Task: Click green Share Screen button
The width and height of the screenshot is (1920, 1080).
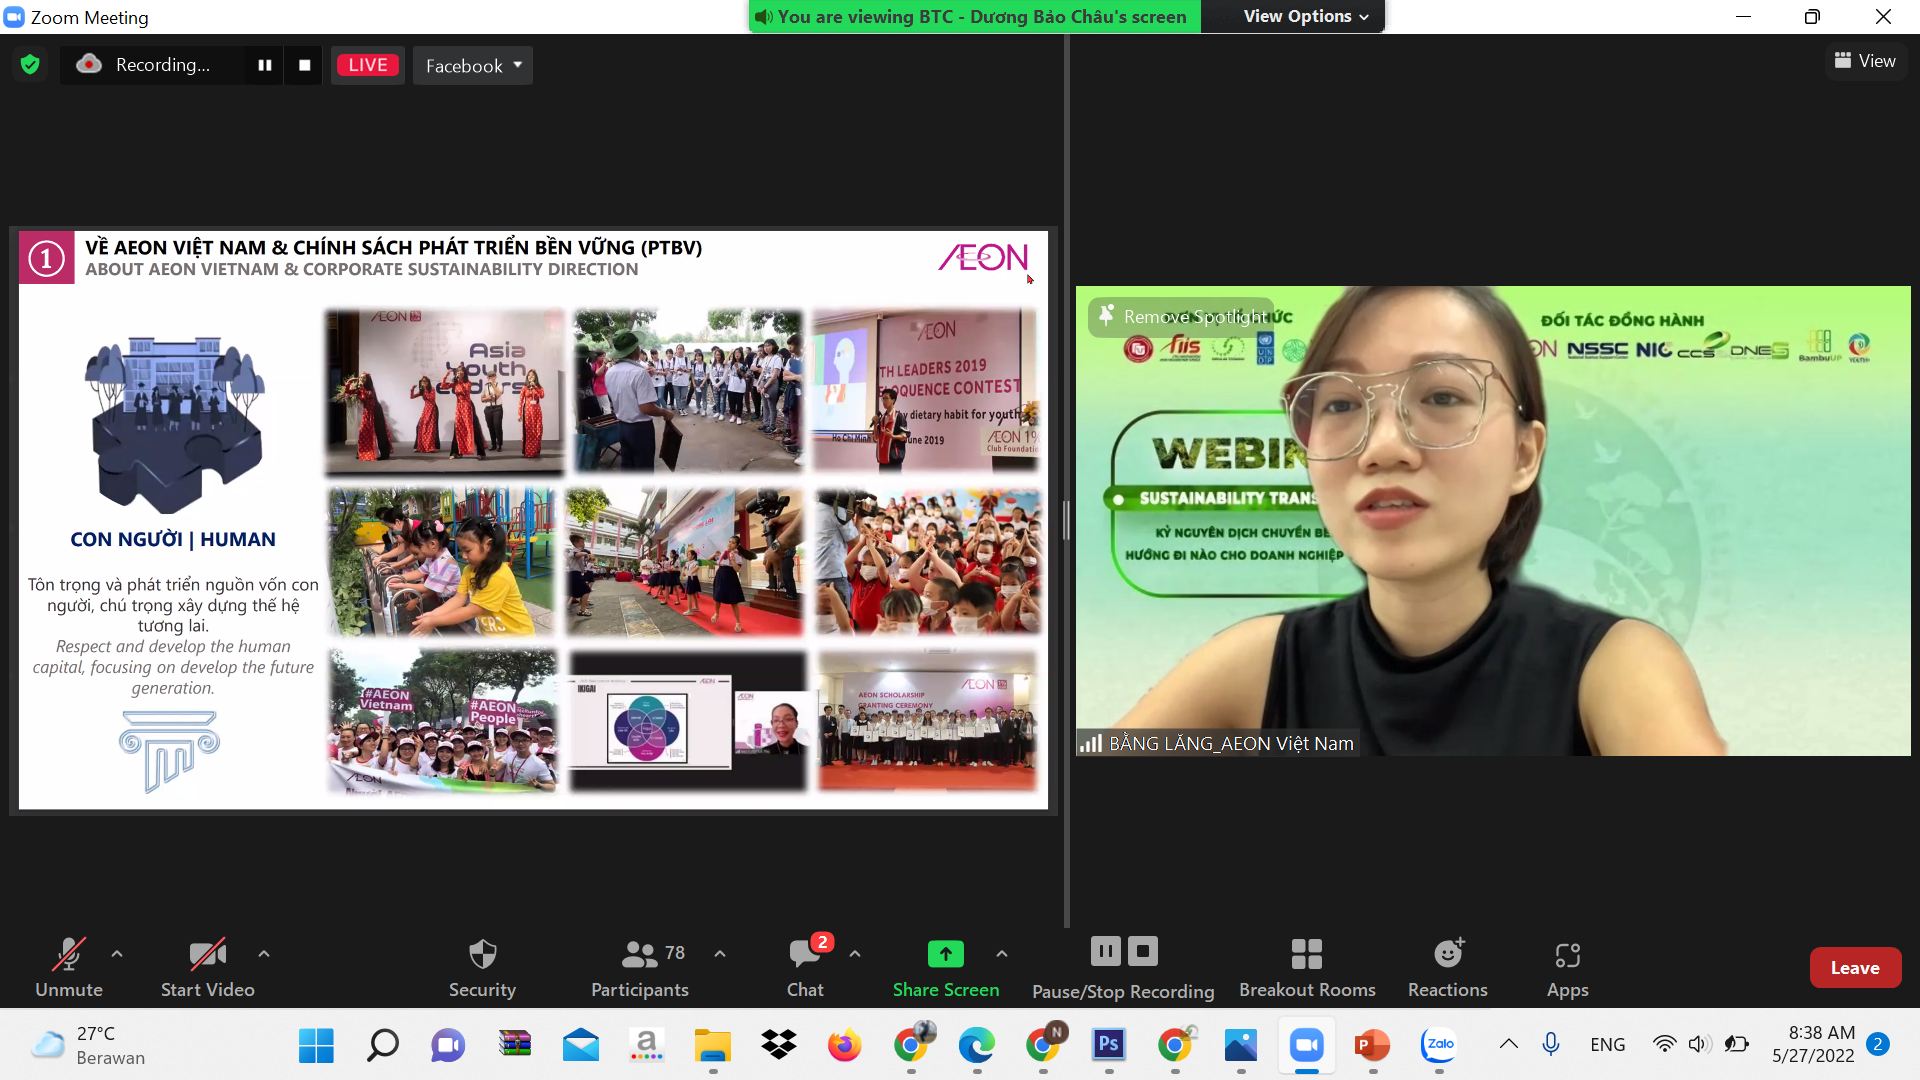Action: coord(946,967)
